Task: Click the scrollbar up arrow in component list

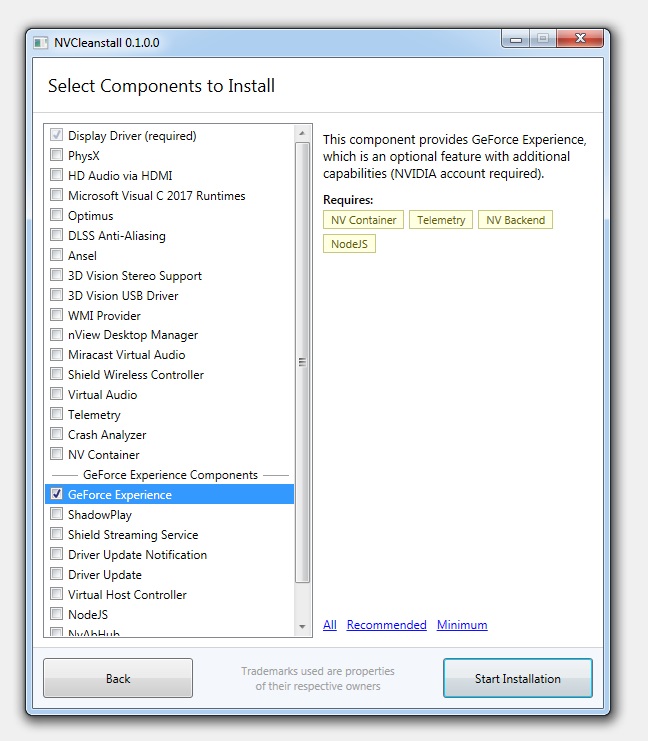Action: tap(302, 134)
